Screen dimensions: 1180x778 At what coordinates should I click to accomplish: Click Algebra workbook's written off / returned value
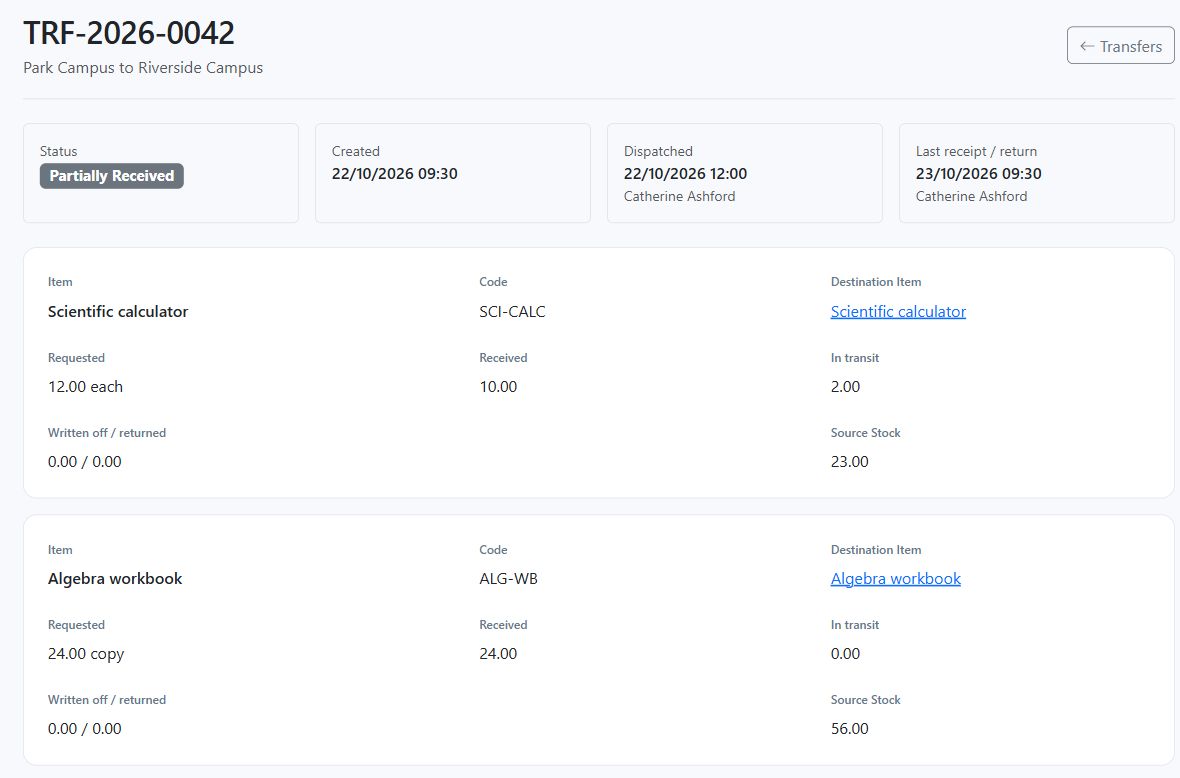coord(84,729)
